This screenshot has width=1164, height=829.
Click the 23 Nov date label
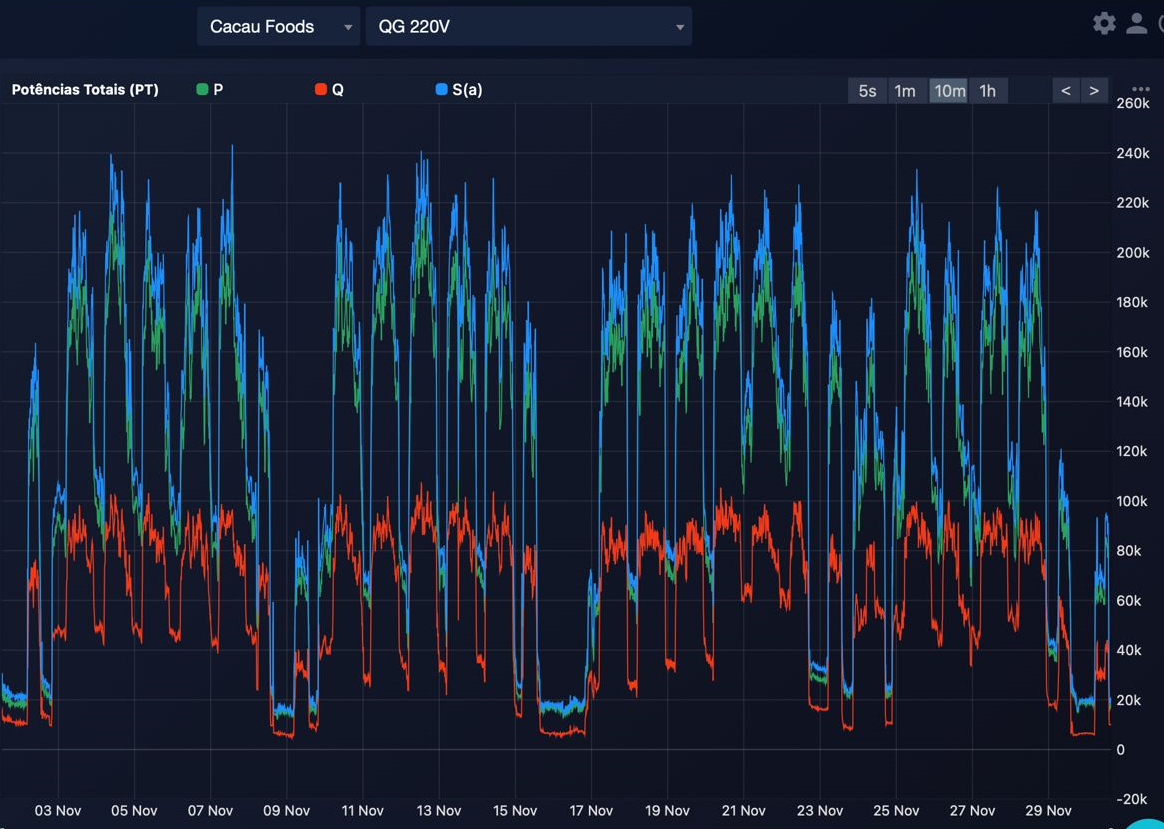820,810
